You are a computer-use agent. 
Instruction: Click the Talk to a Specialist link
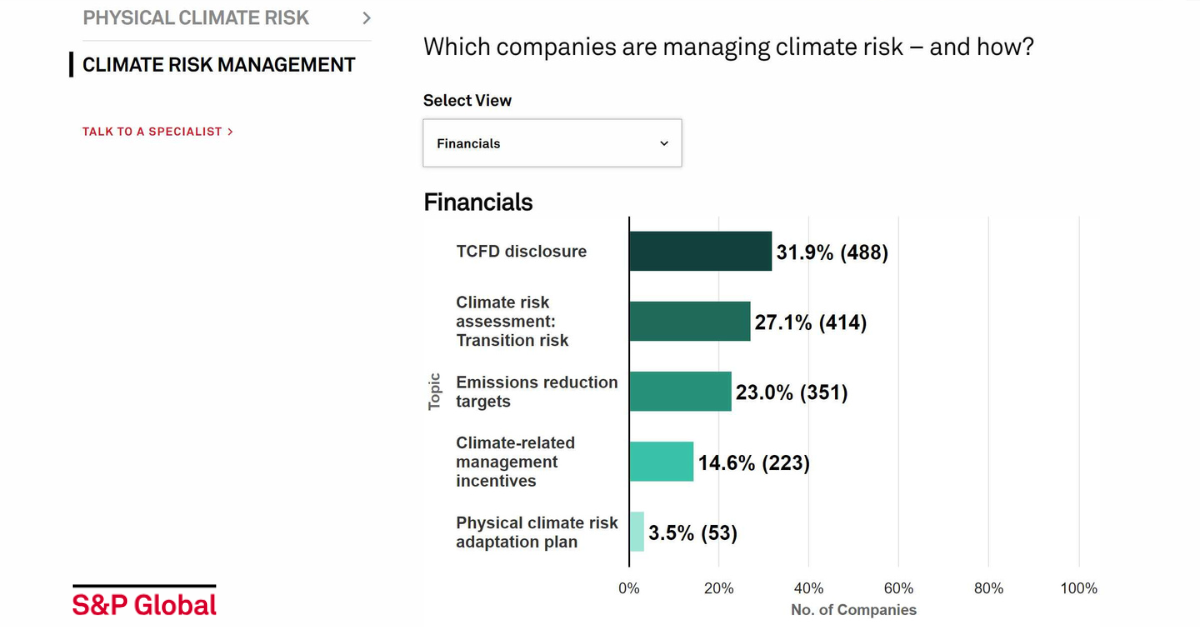[152, 131]
